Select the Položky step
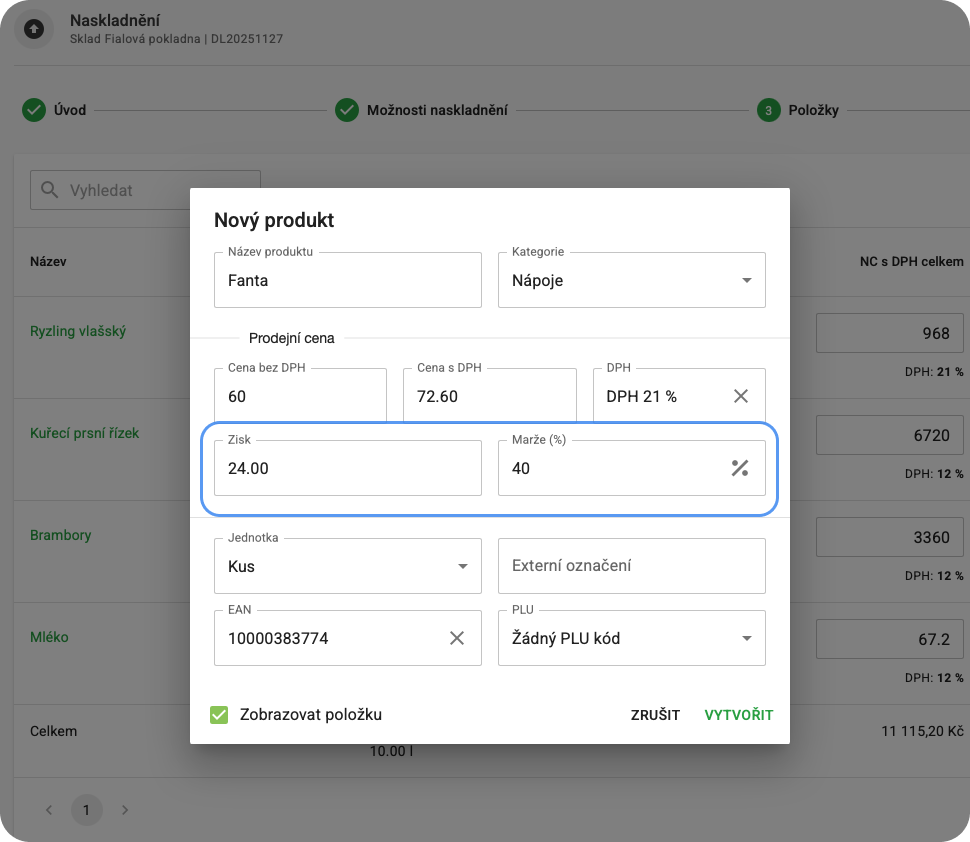The width and height of the screenshot is (970, 842). pyautogui.click(x=812, y=110)
